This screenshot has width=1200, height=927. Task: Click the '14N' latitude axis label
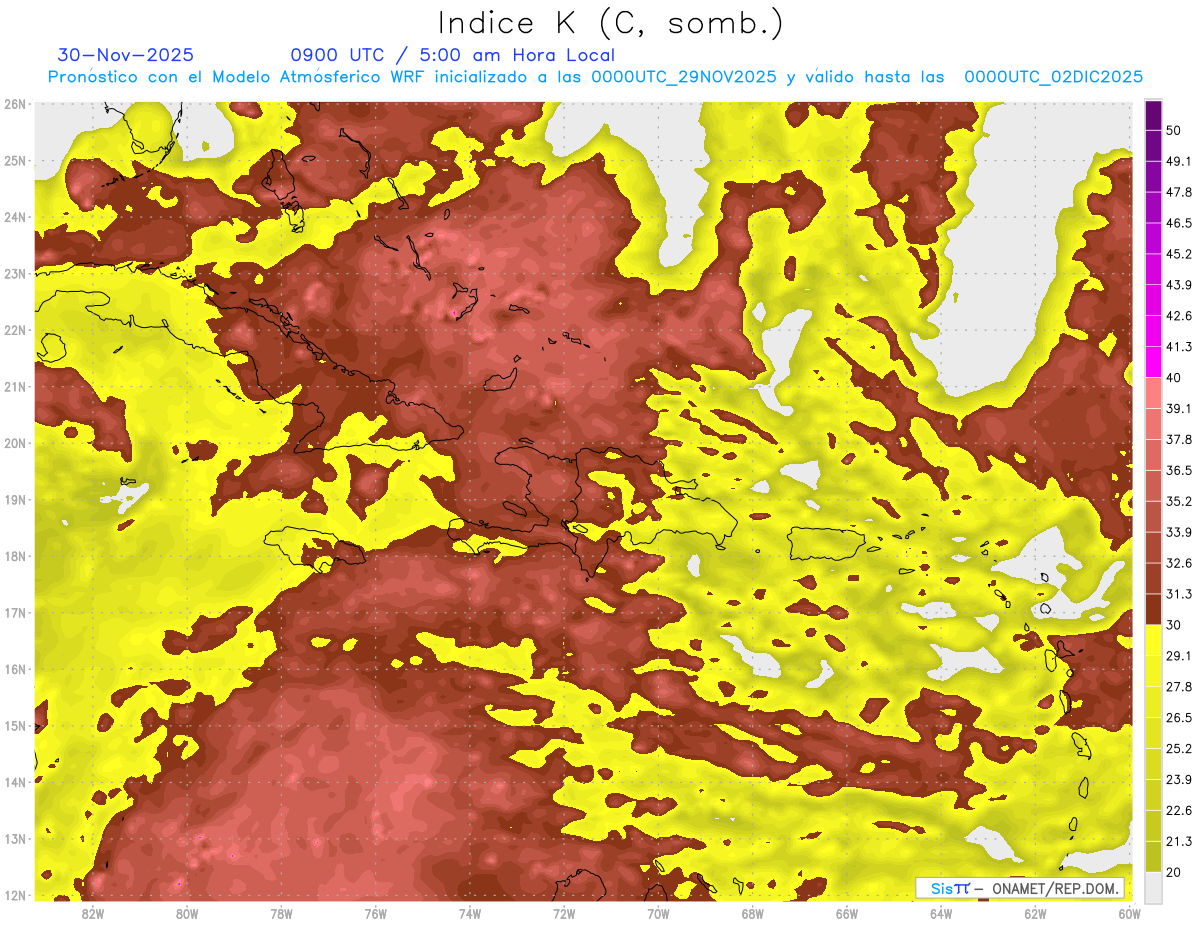point(14,782)
